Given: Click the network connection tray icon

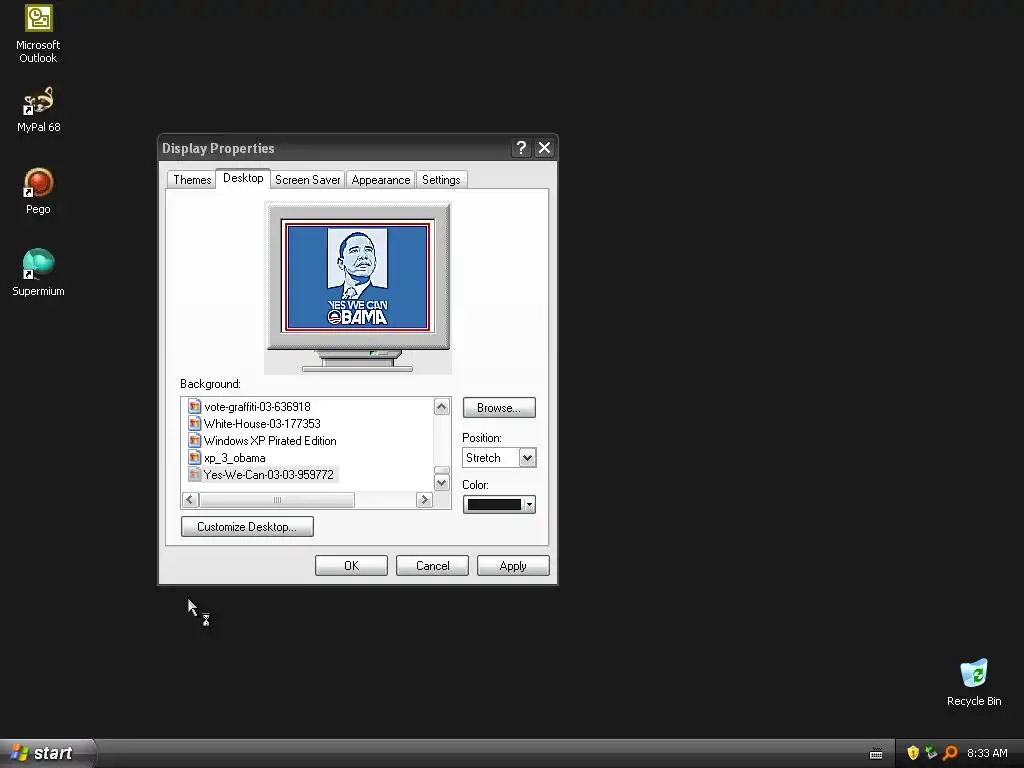Looking at the screenshot, I should coord(931,753).
